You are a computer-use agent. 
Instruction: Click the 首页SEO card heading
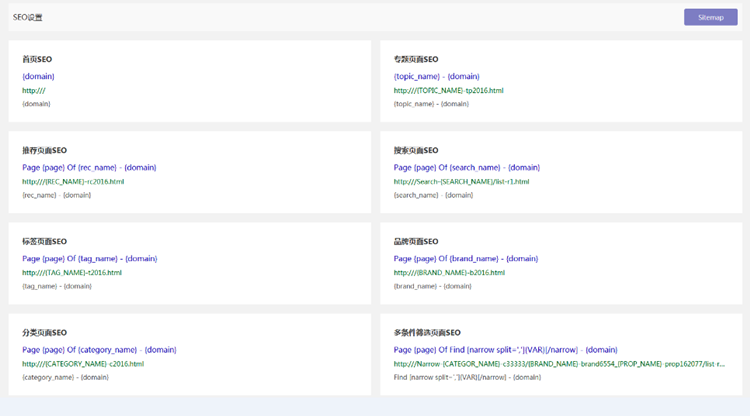click(x=36, y=59)
